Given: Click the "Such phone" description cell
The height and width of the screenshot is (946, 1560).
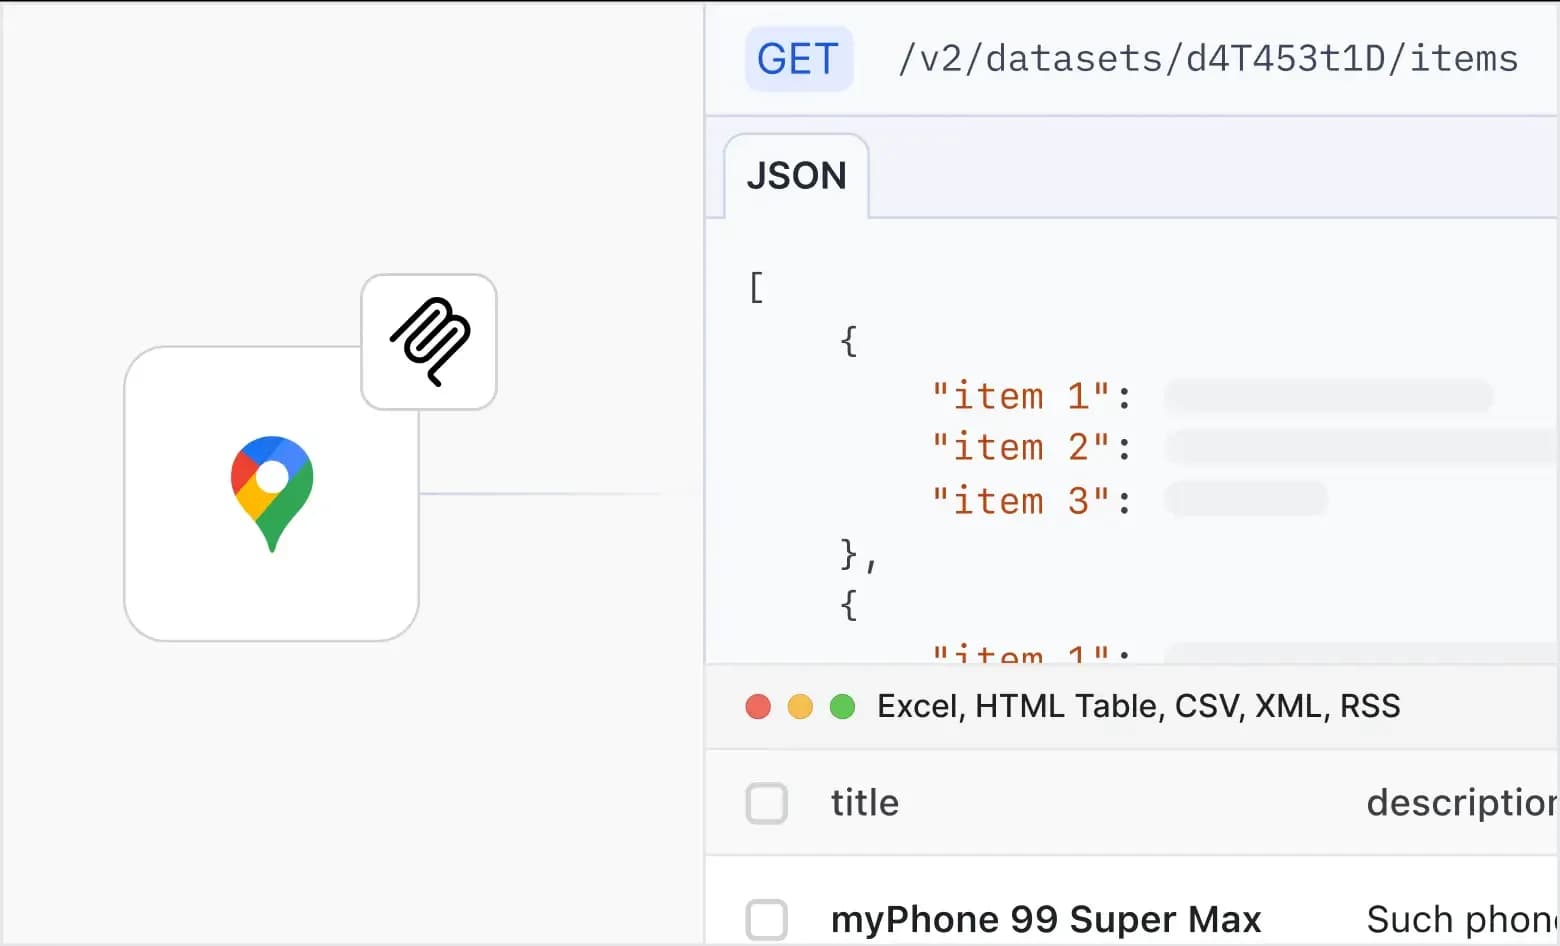Looking at the screenshot, I should (1460, 919).
